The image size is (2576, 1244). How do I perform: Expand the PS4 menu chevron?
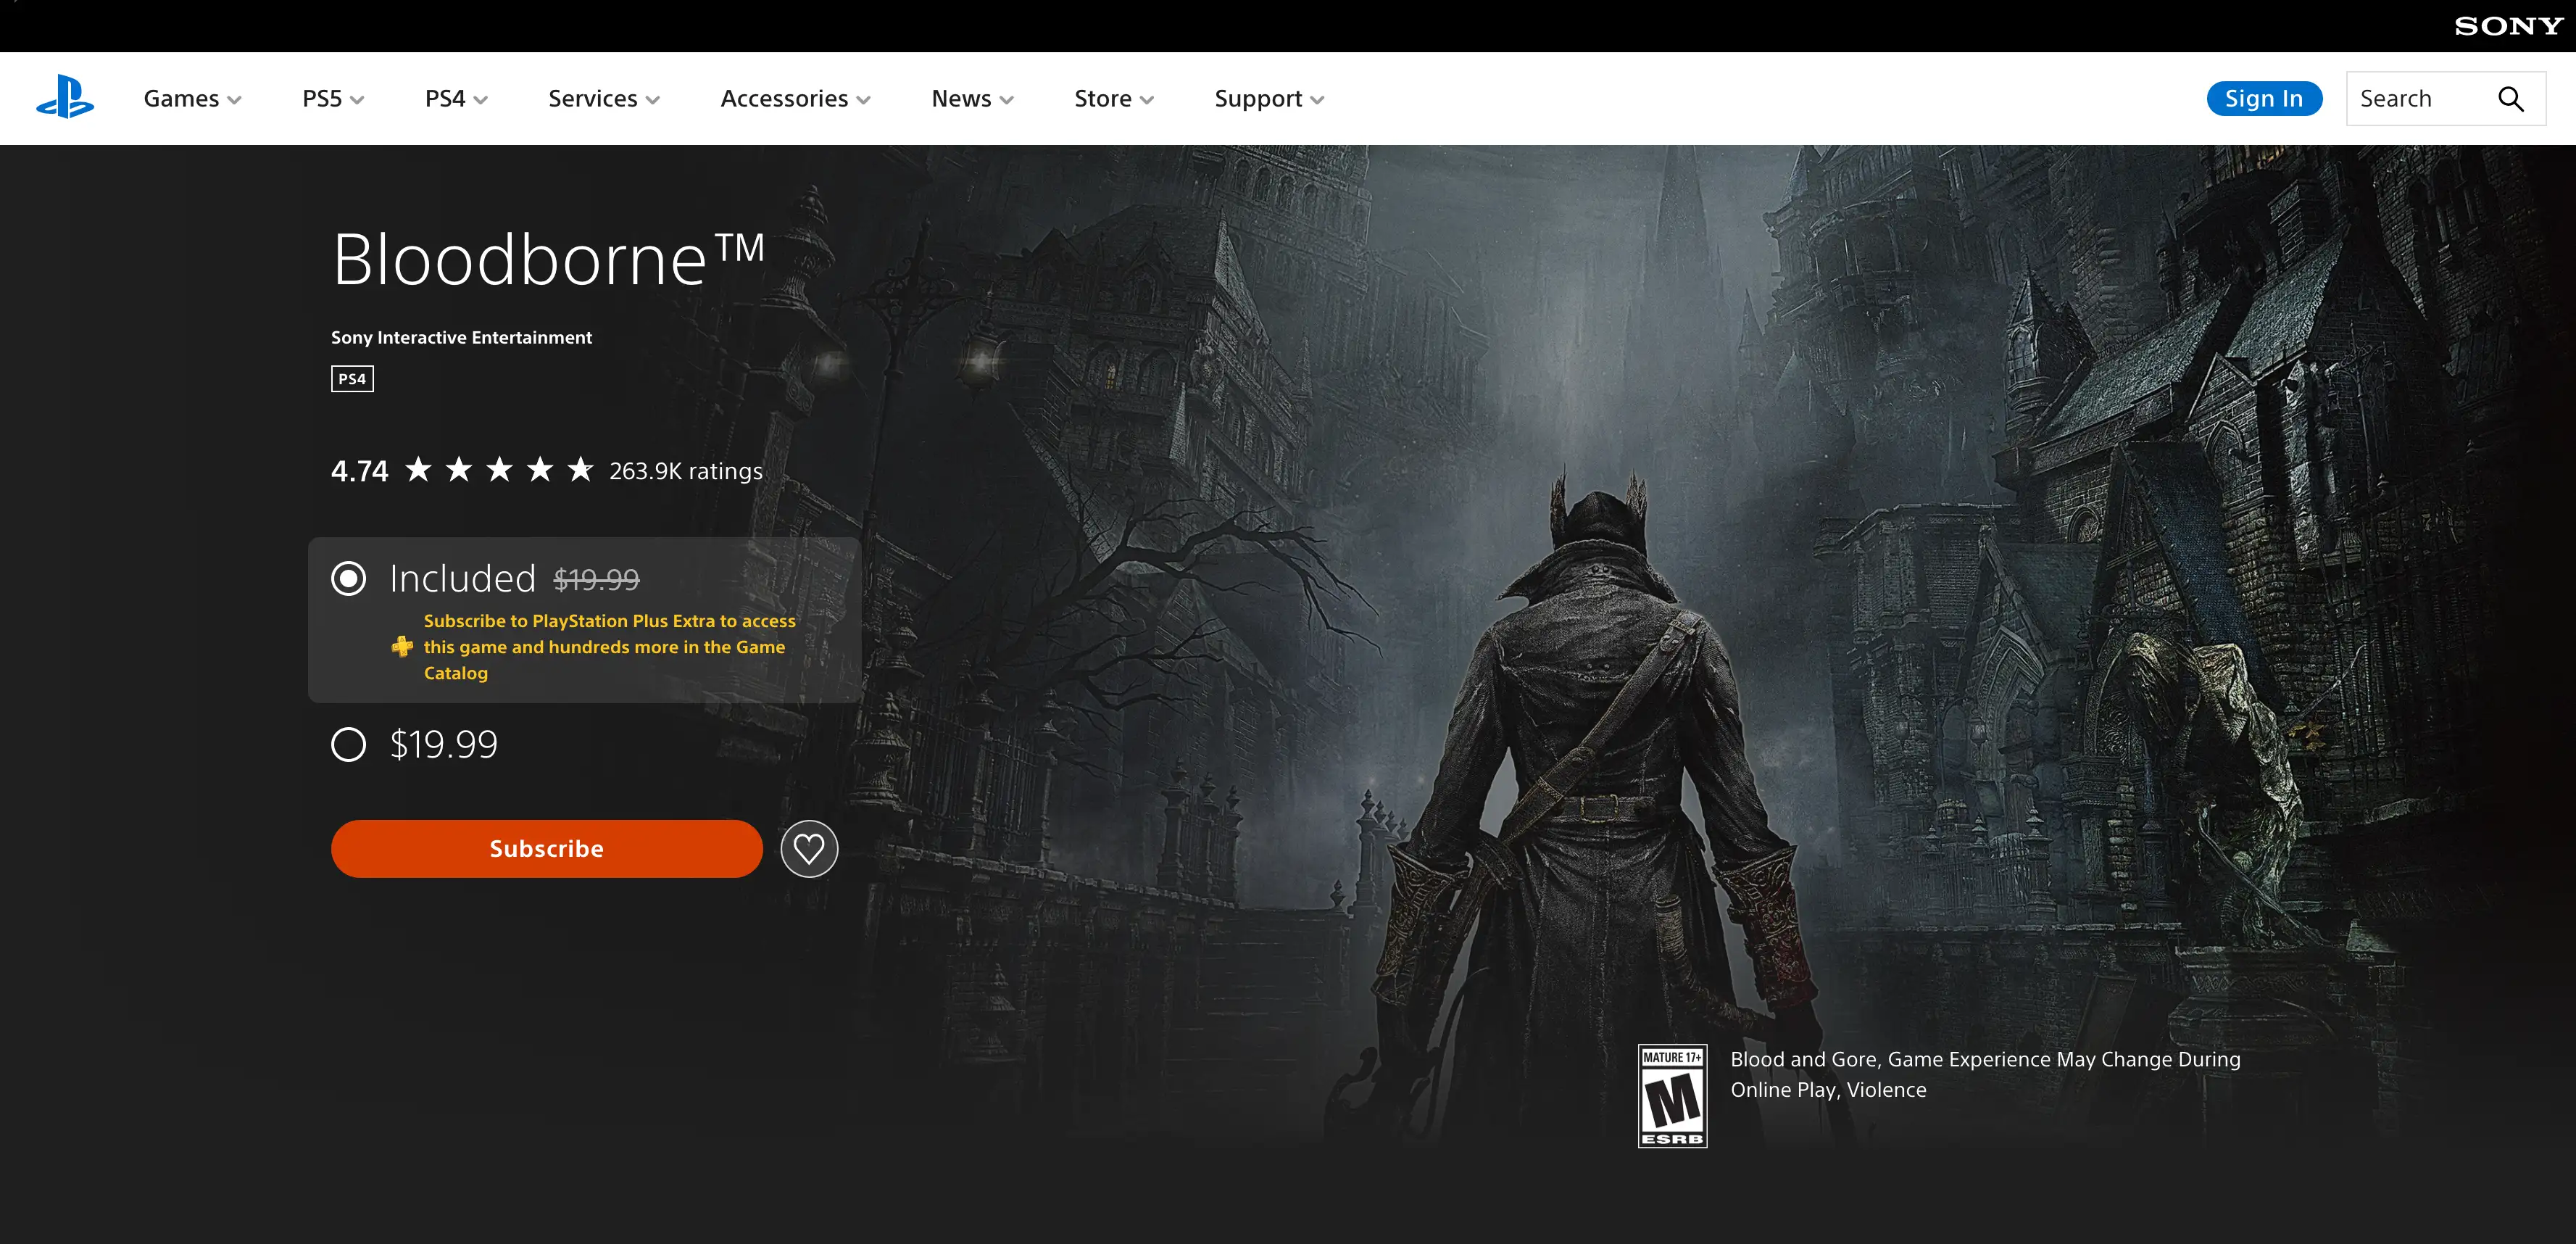481,100
